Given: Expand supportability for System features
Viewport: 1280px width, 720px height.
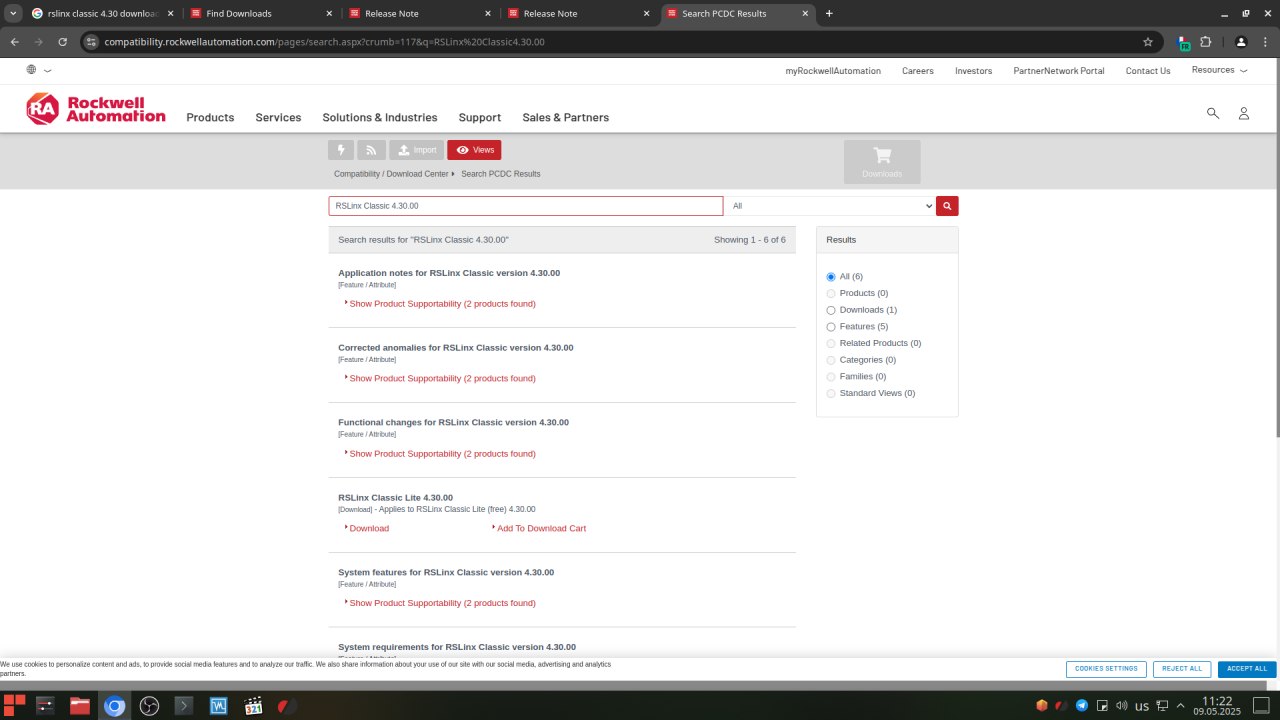Looking at the screenshot, I should pos(442,603).
